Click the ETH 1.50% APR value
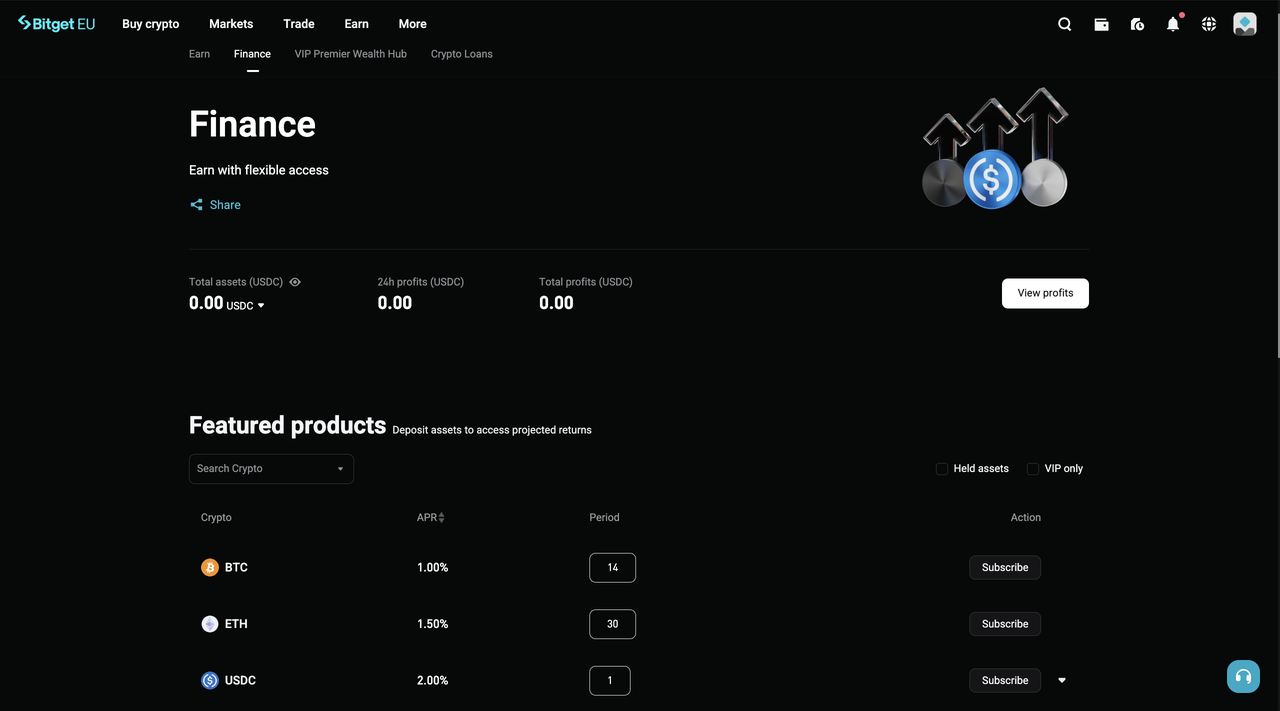Image resolution: width=1280 pixels, height=711 pixels. click(433, 624)
